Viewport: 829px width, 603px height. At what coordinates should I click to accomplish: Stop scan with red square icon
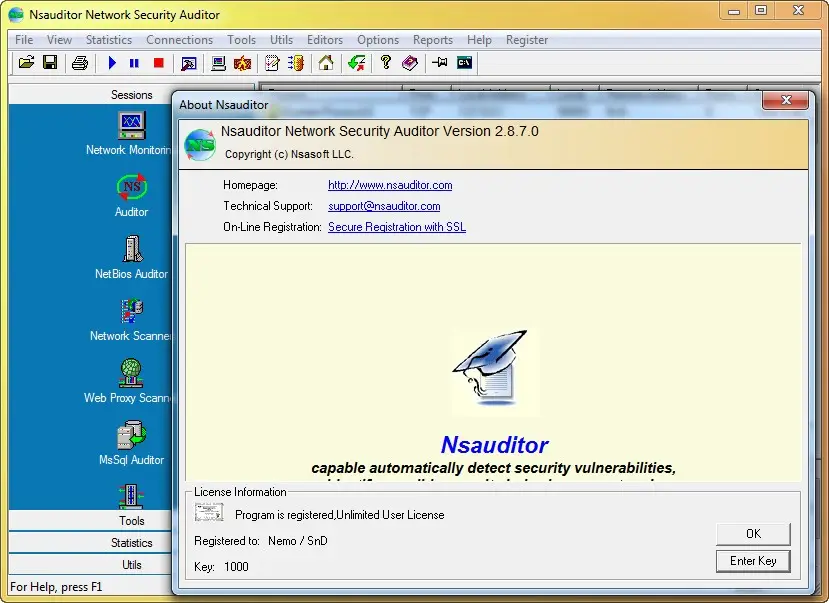point(159,63)
